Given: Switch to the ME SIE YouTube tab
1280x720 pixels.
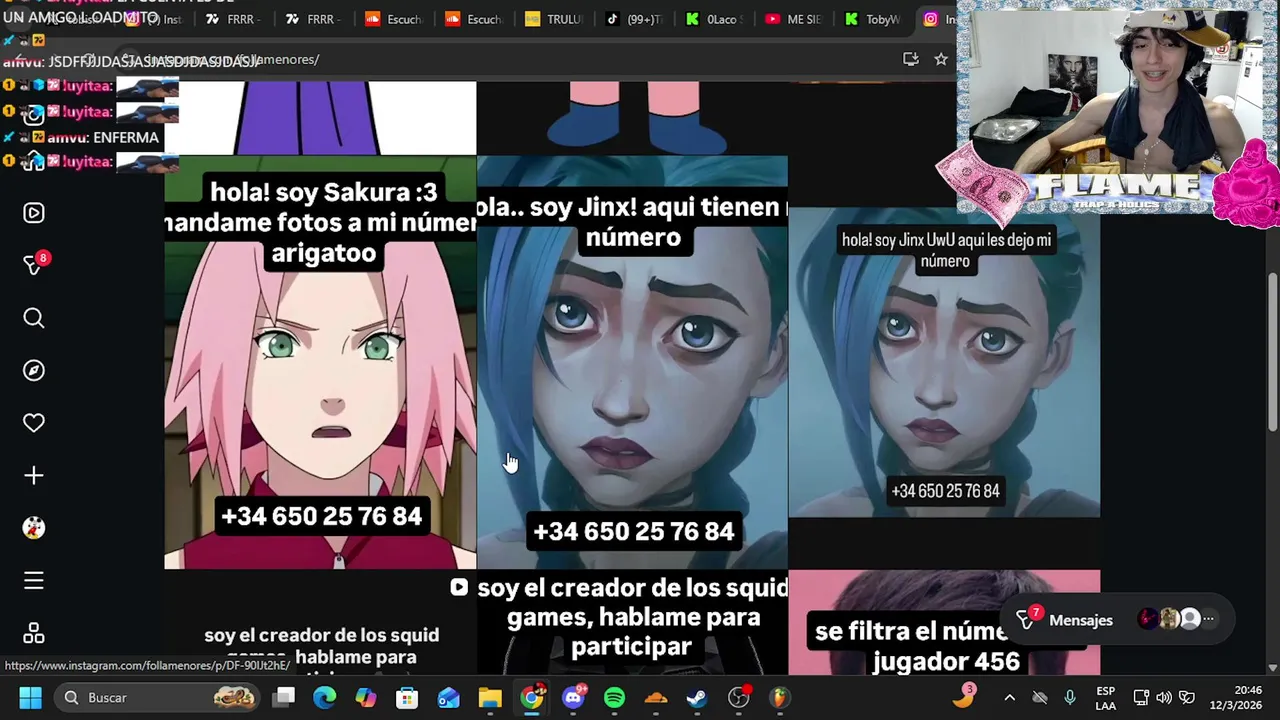Looking at the screenshot, I should pyautogui.click(x=795, y=19).
